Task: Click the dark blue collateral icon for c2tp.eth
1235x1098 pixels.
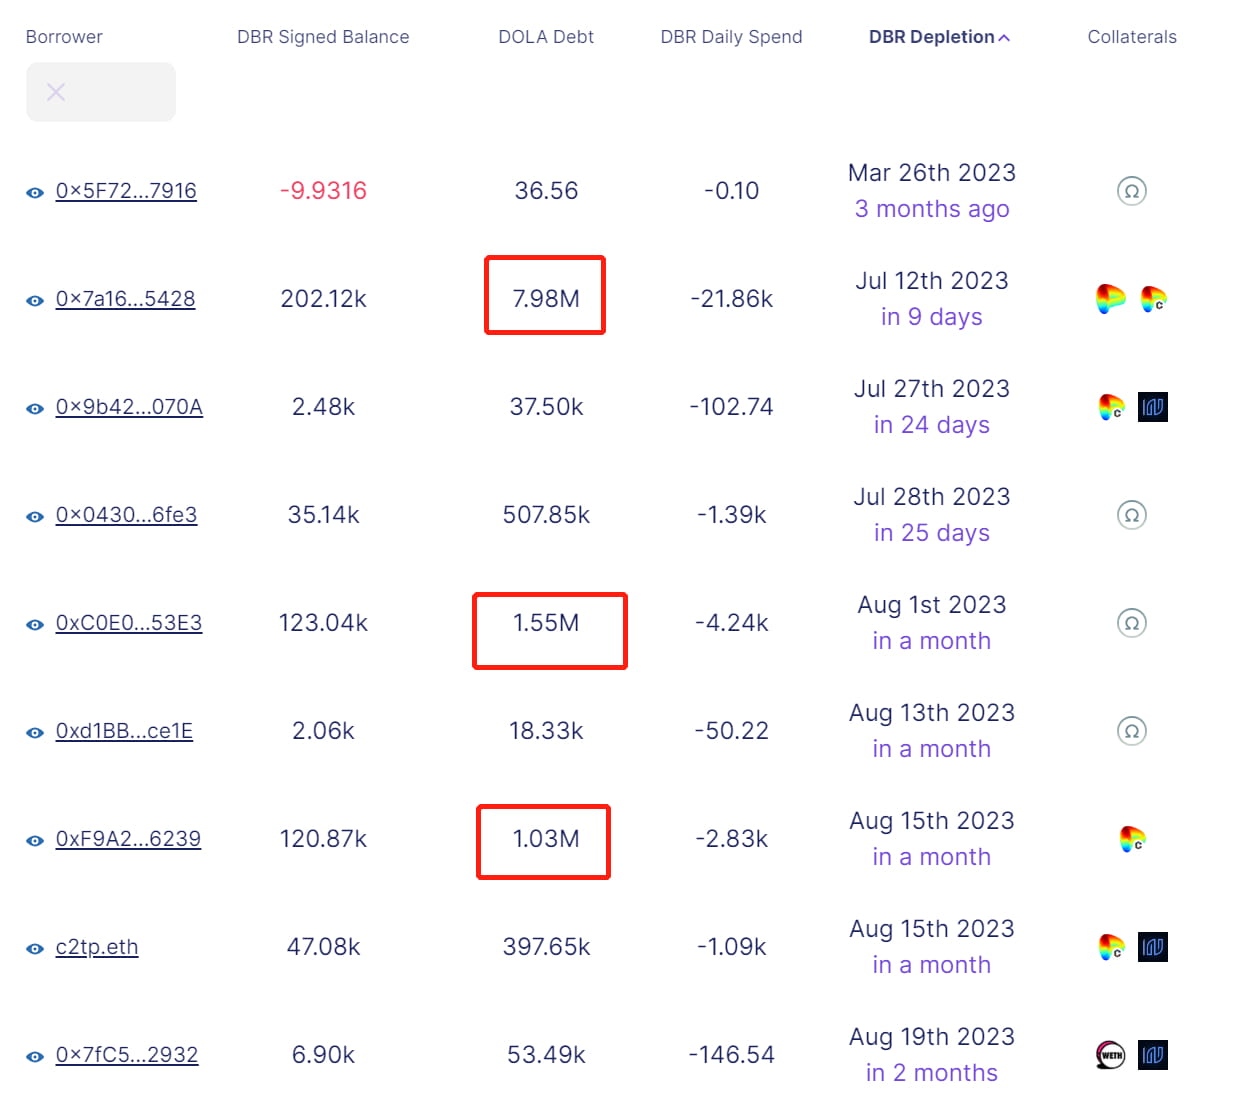Action: (x=1153, y=947)
